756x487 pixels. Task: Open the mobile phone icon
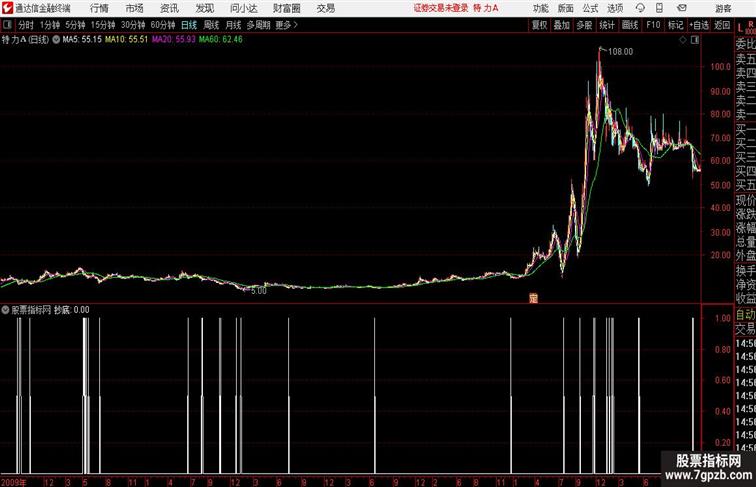point(660,8)
